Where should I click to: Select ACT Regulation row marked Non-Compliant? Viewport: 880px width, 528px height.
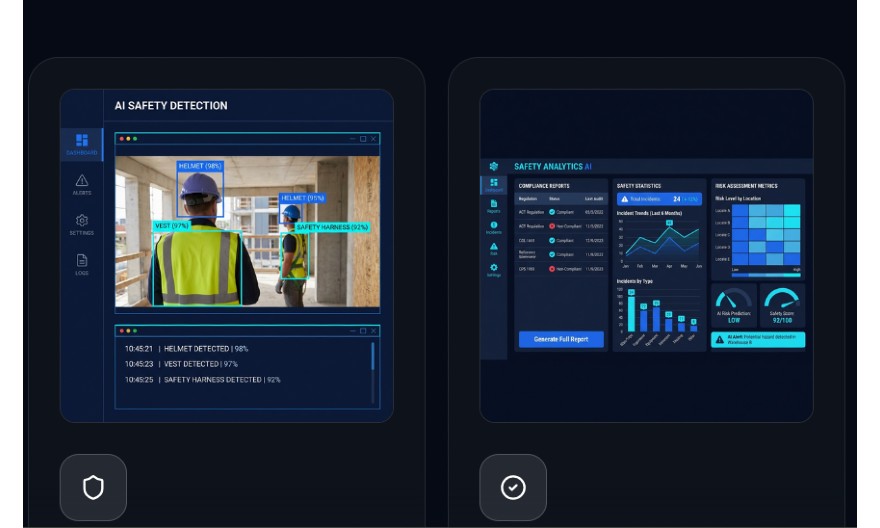point(561,226)
